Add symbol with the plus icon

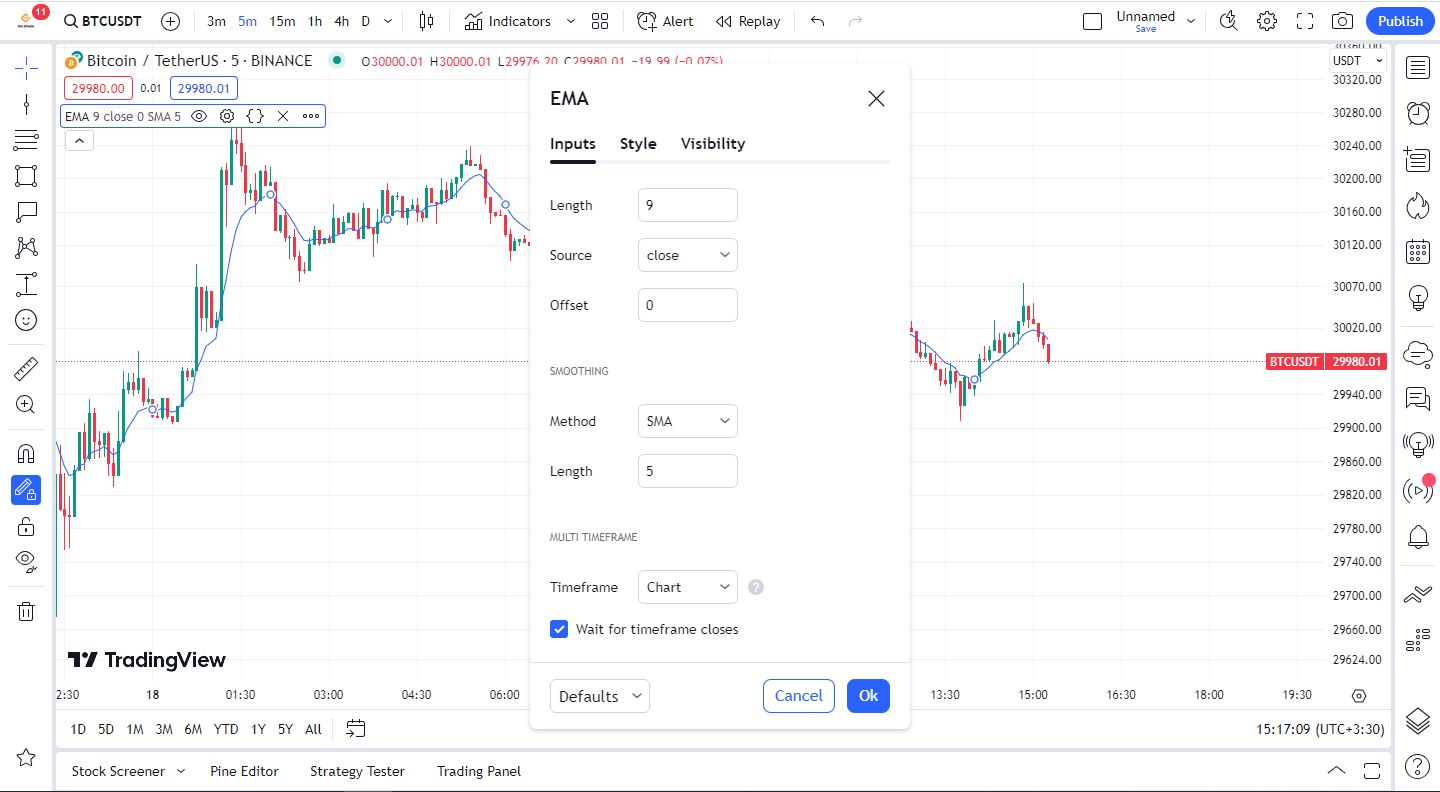[x=171, y=21]
